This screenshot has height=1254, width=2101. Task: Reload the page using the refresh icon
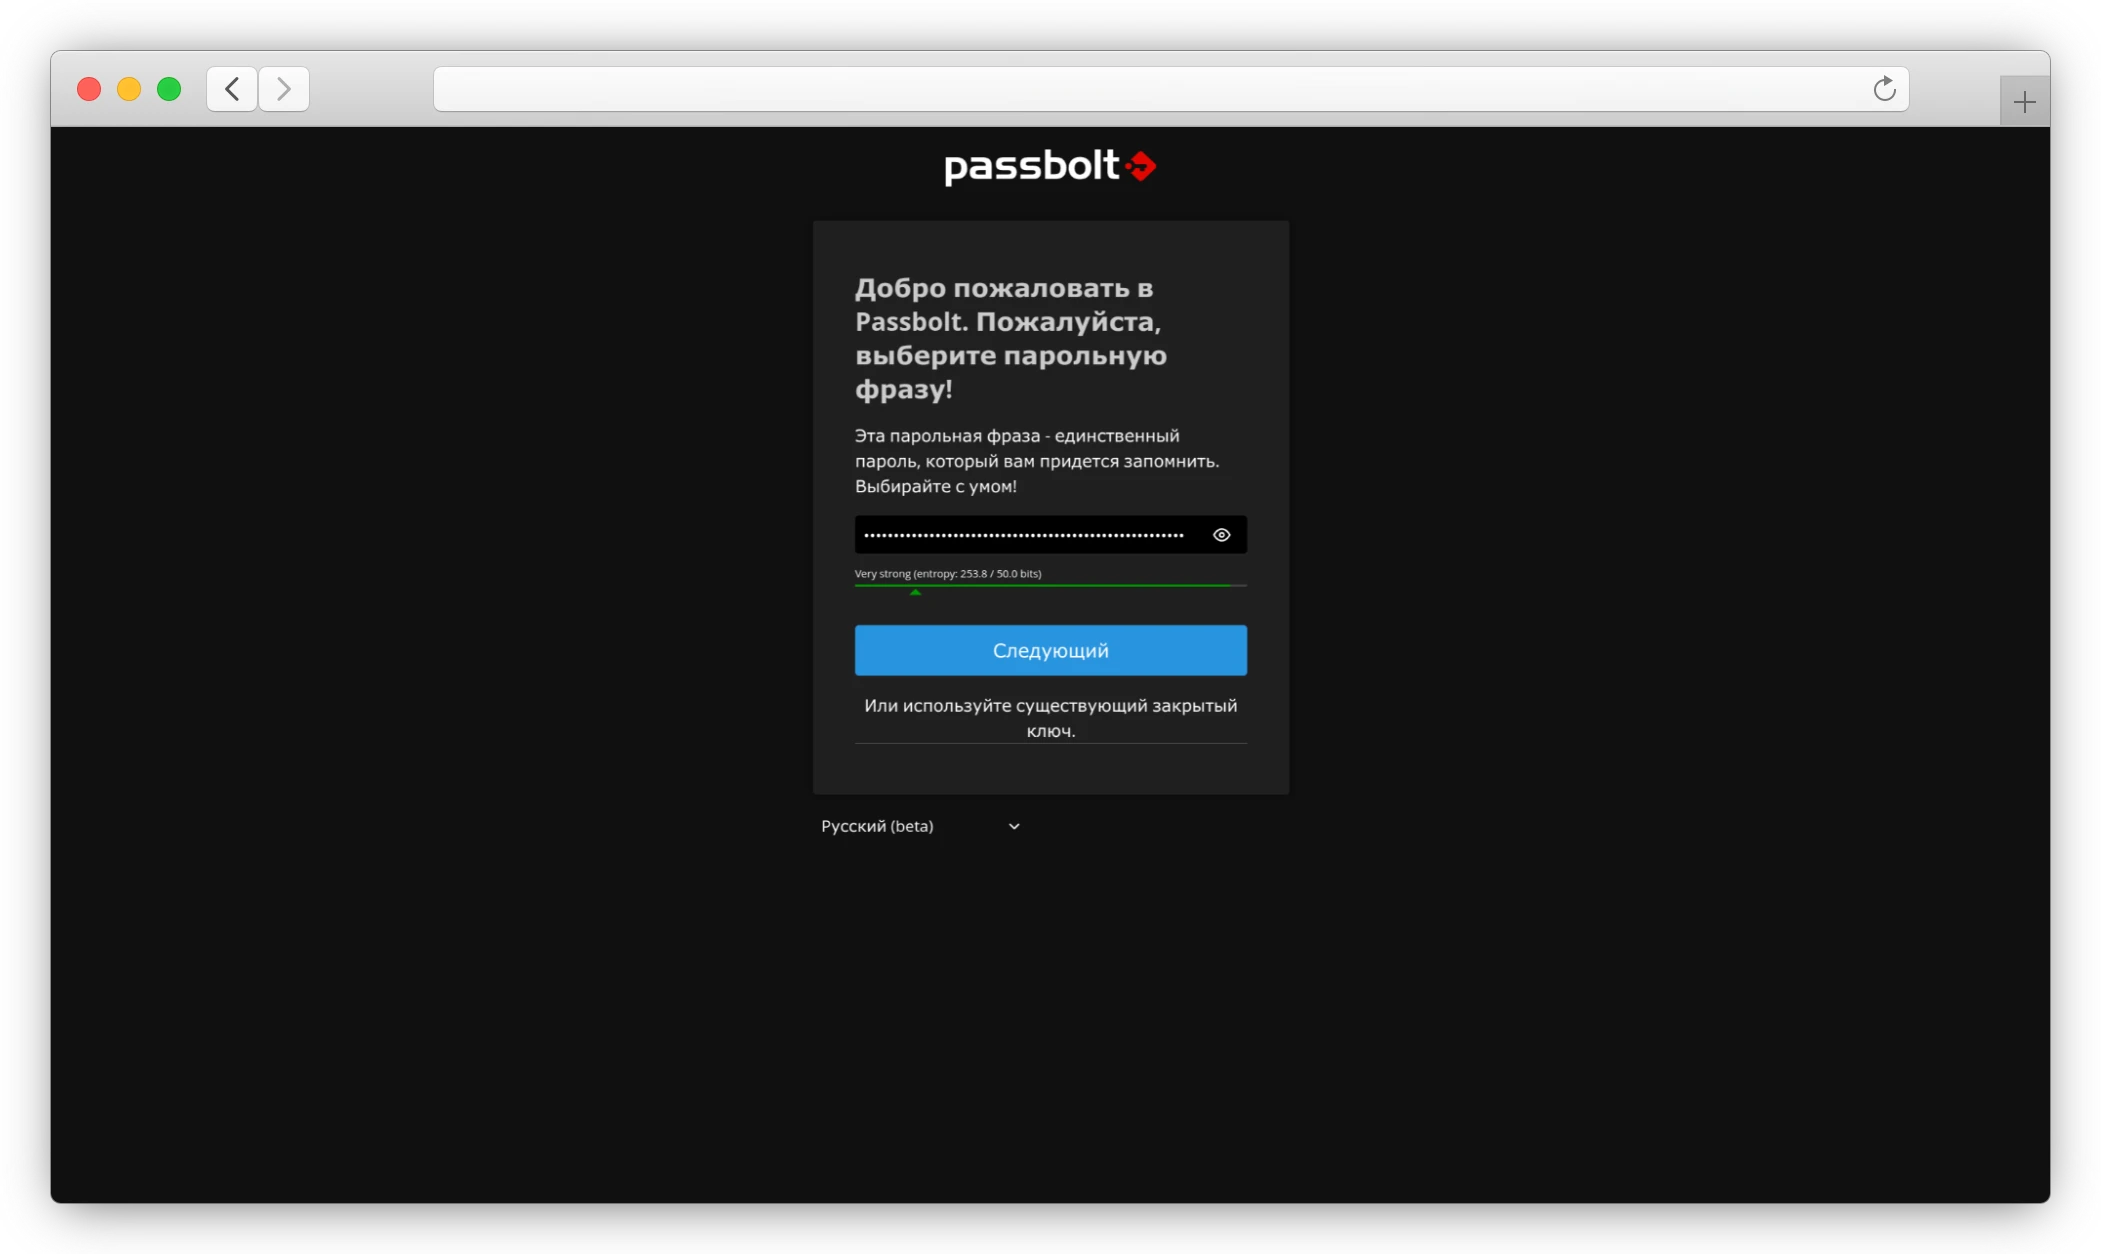(x=1884, y=89)
